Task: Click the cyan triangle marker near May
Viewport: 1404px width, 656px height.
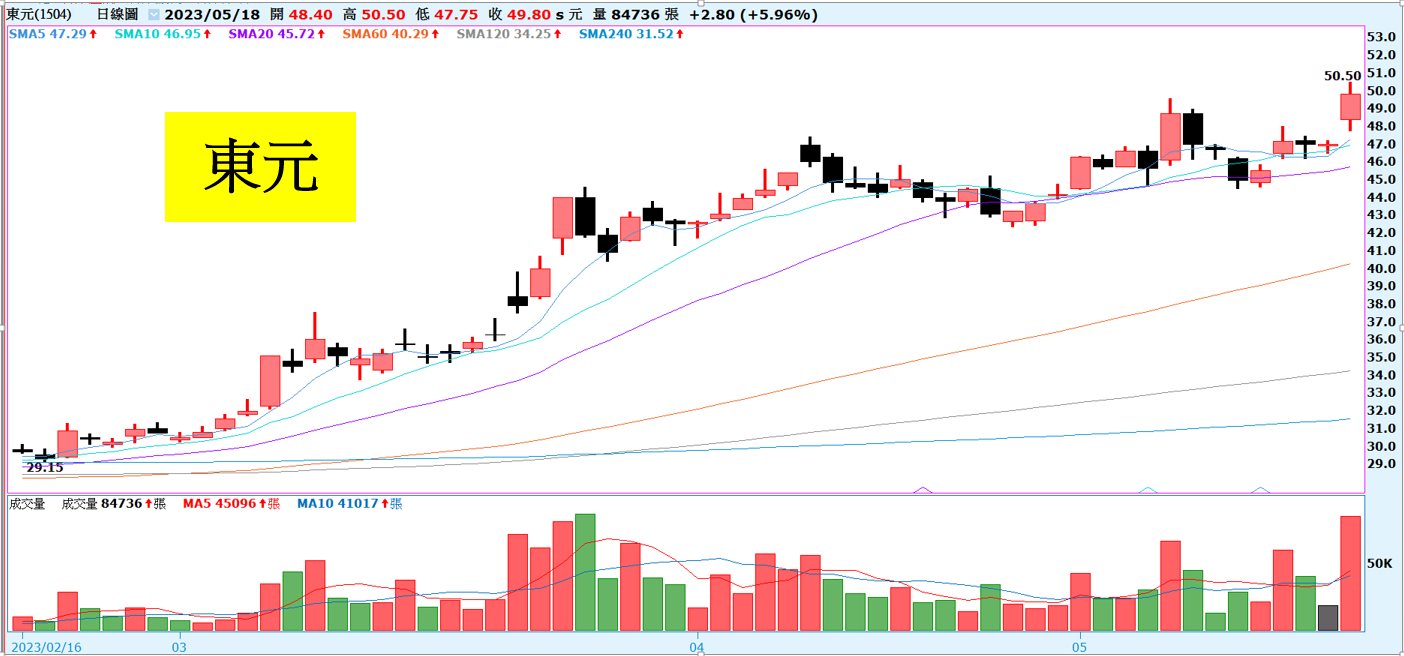Action: (x=1147, y=489)
